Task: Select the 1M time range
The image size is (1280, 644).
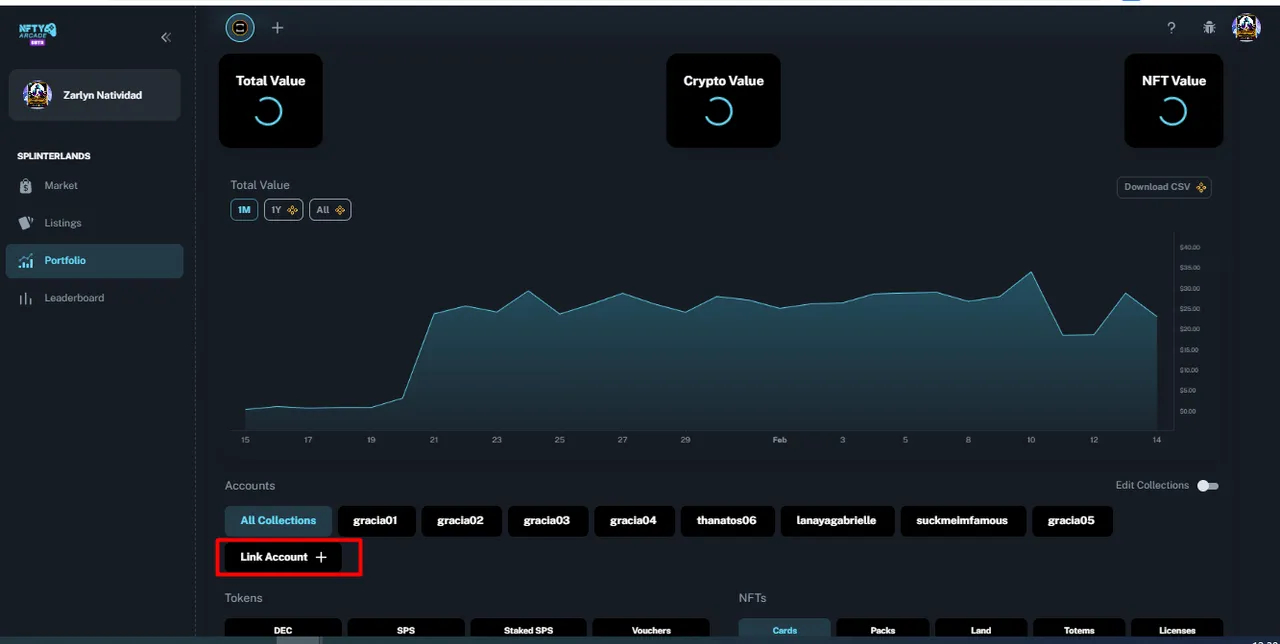Action: point(244,210)
